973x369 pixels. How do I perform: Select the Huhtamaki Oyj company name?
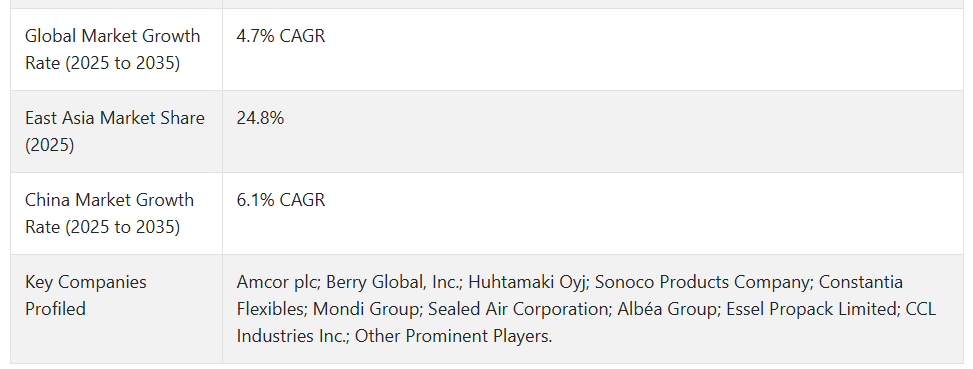click(527, 282)
